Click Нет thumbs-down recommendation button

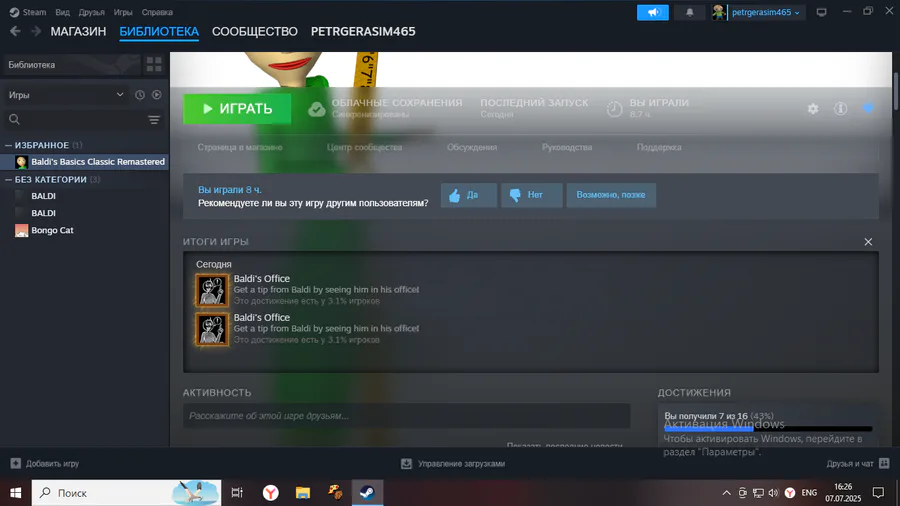coord(532,195)
